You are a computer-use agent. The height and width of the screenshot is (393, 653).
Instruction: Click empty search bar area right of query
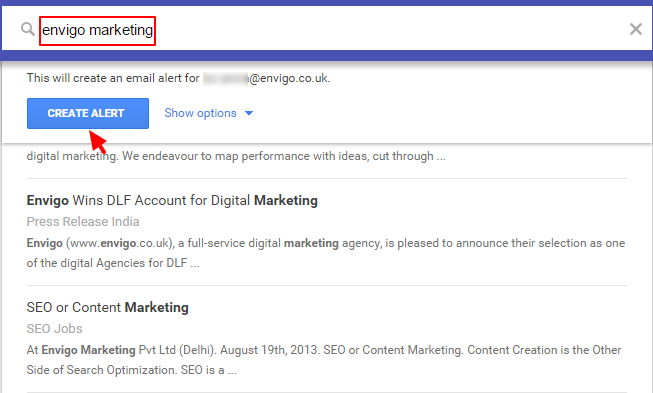391,29
